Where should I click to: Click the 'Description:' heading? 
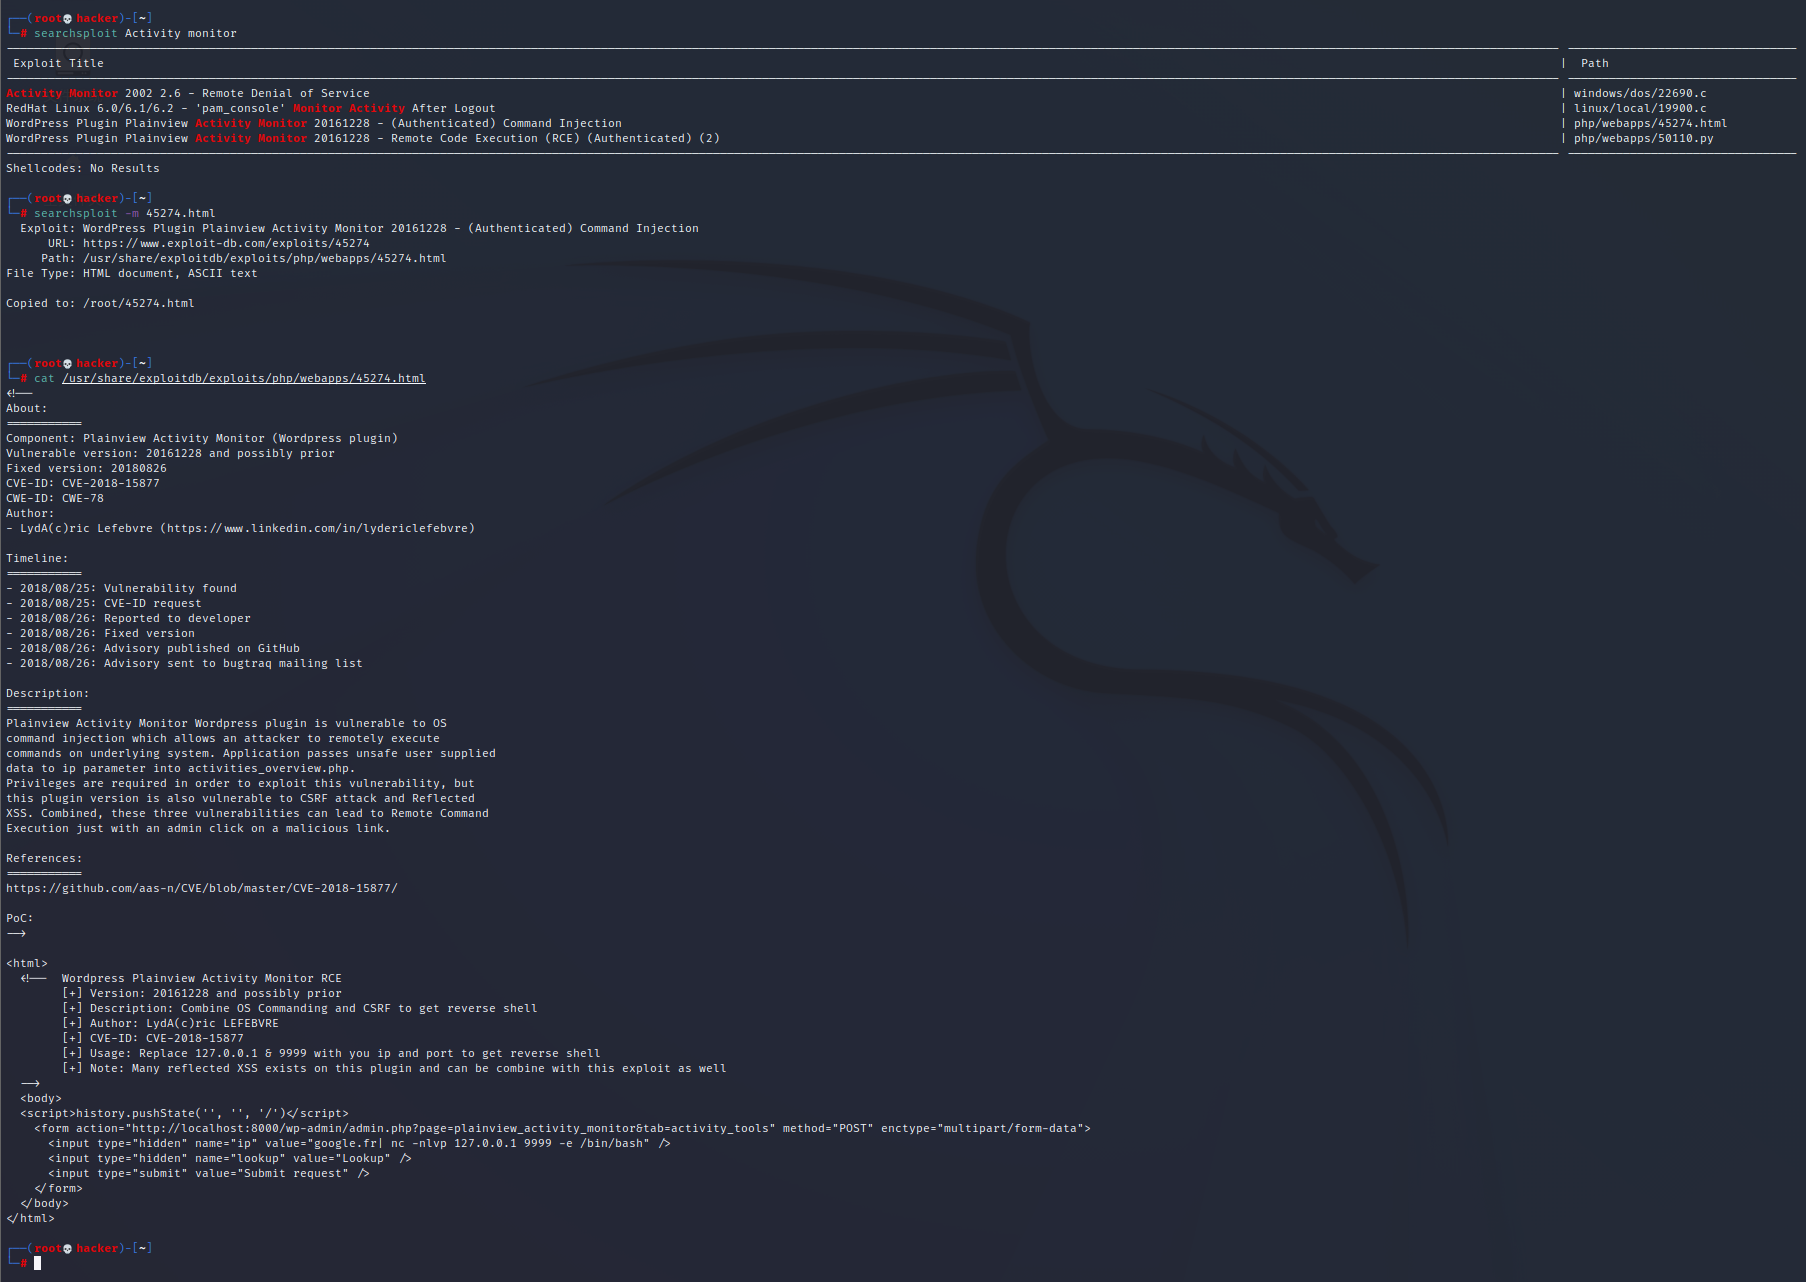pyautogui.click(x=47, y=693)
